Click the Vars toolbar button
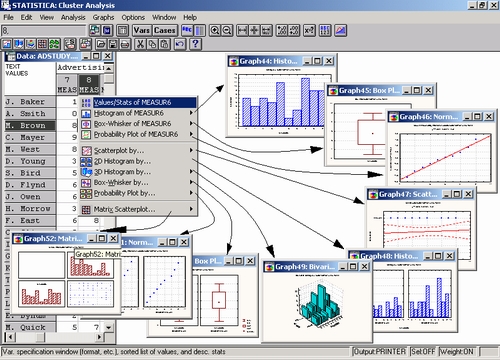Image resolution: width=500 pixels, height=360 pixels. click(142, 31)
